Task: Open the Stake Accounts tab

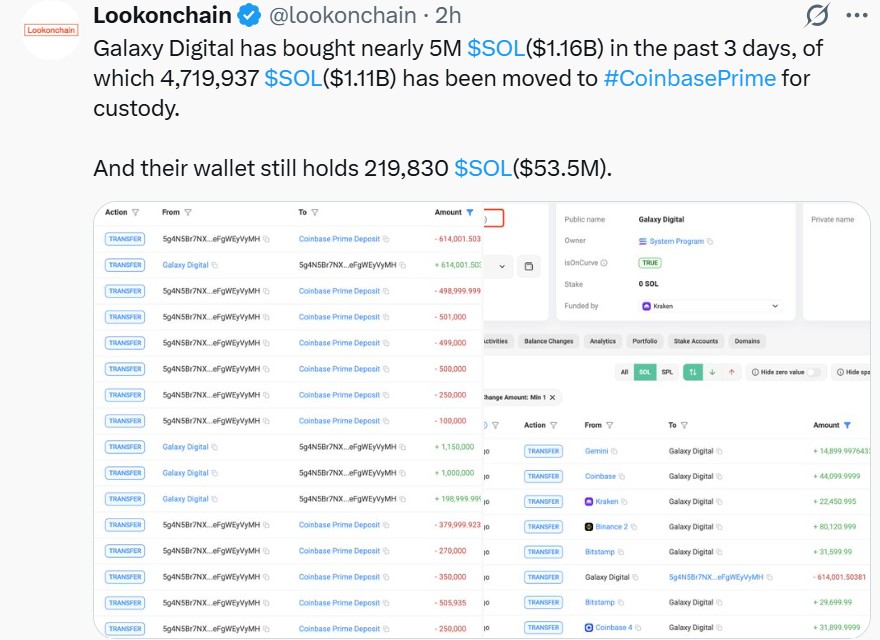Action: tap(695, 341)
